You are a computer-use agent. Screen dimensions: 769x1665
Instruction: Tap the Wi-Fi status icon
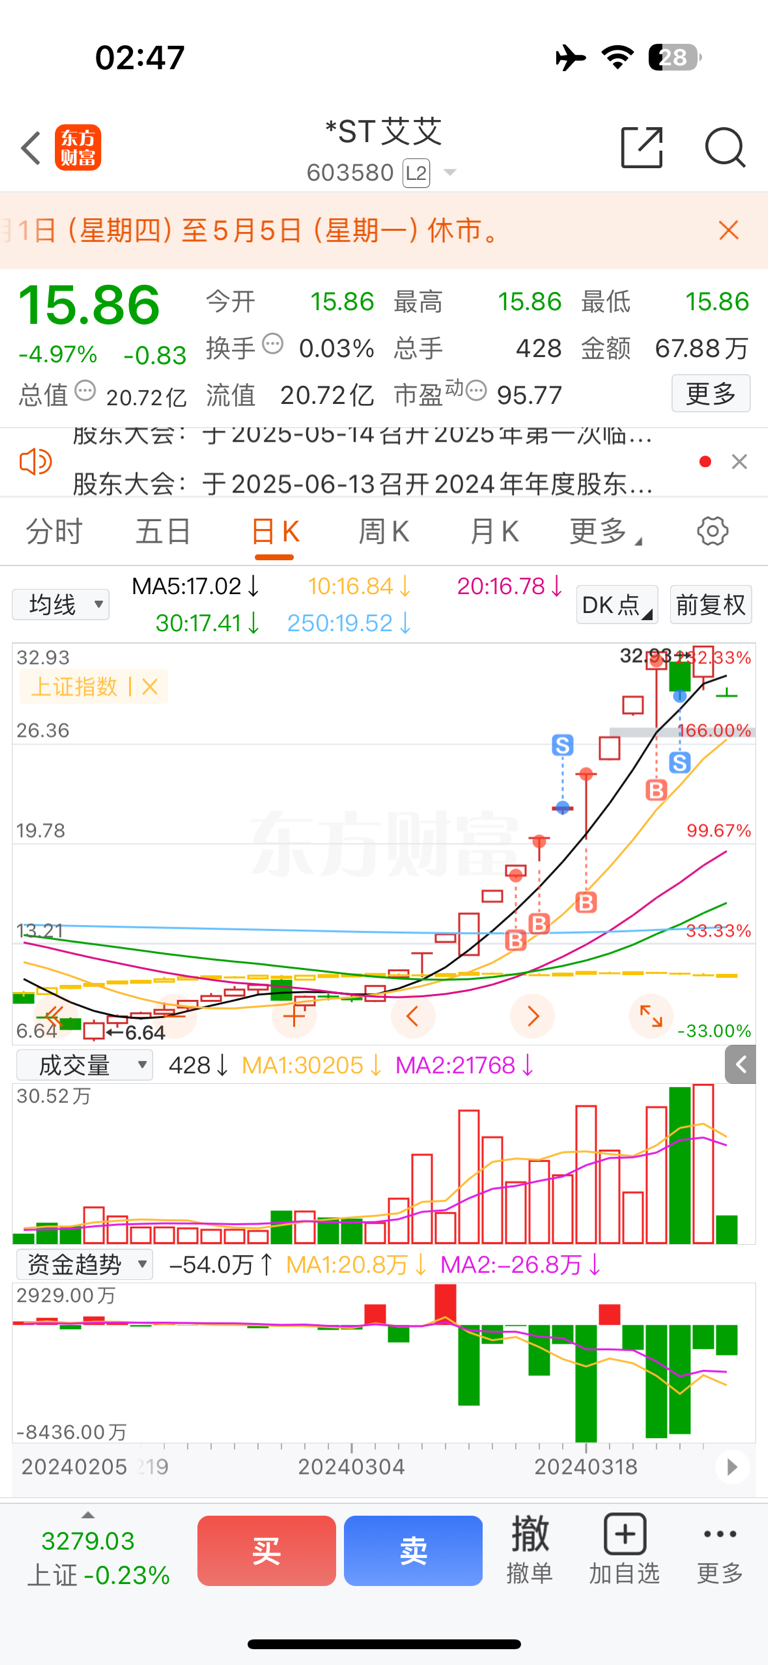coord(618,57)
